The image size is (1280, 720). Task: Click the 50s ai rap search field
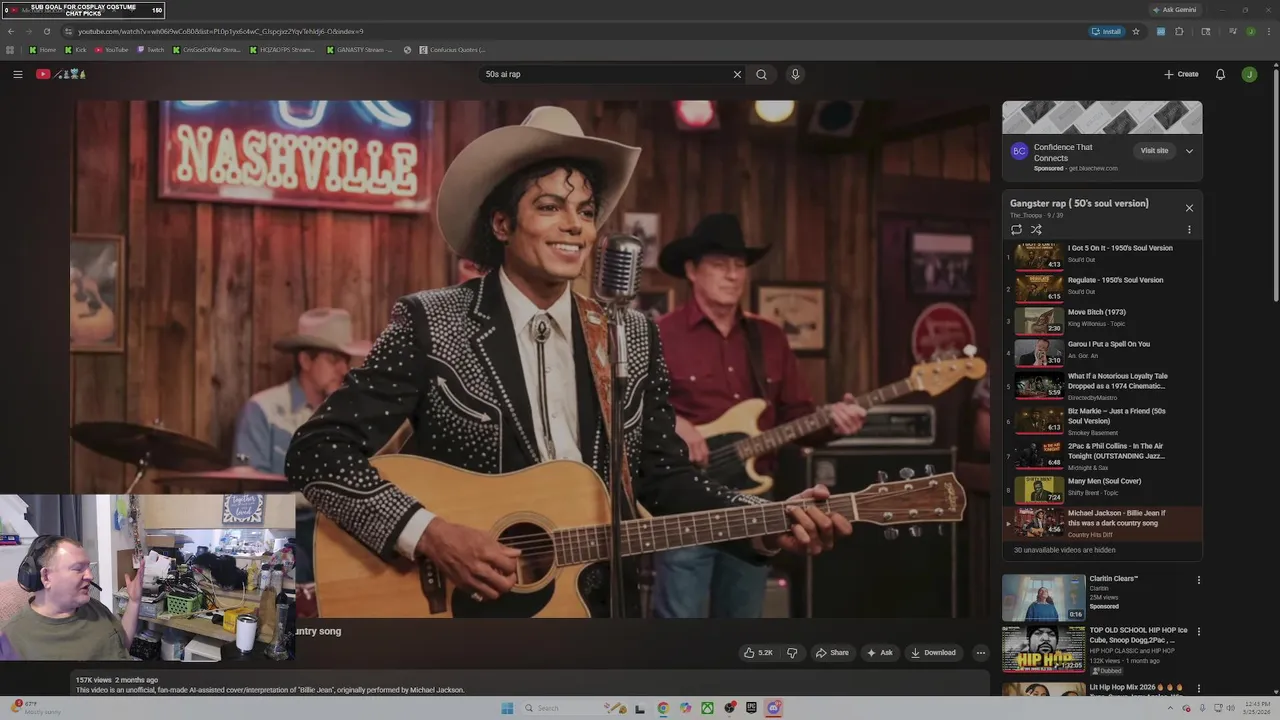point(605,74)
